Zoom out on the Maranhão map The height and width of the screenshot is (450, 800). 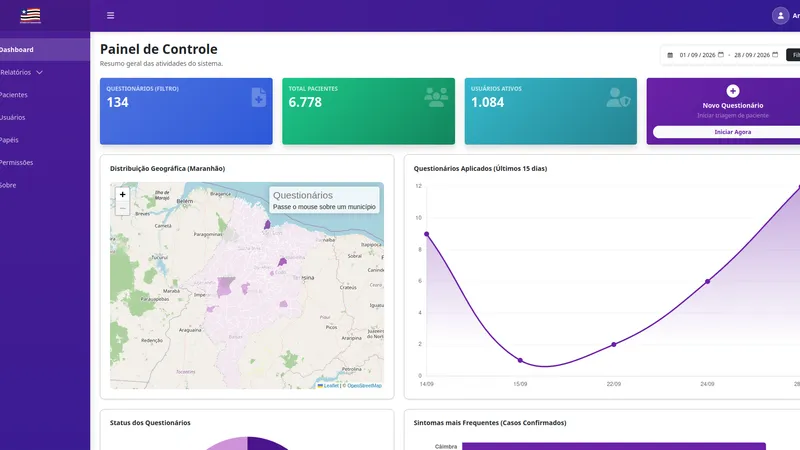(x=122, y=208)
